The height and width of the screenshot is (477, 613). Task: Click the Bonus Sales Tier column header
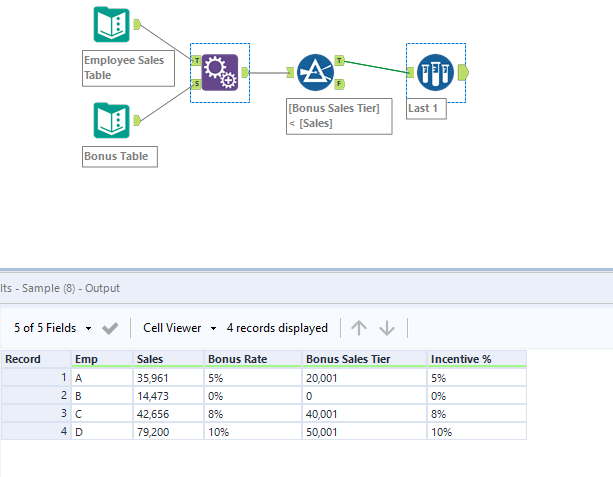[350, 359]
